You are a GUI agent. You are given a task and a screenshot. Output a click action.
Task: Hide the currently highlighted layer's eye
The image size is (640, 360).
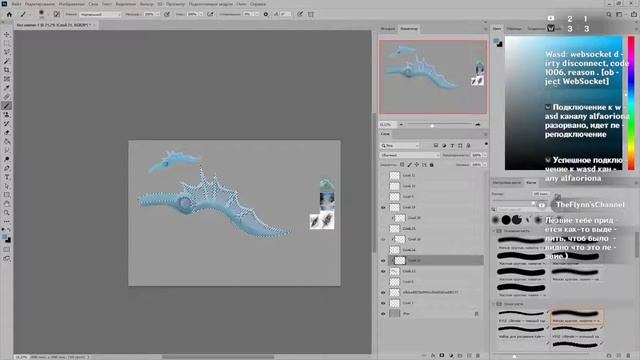point(383,260)
